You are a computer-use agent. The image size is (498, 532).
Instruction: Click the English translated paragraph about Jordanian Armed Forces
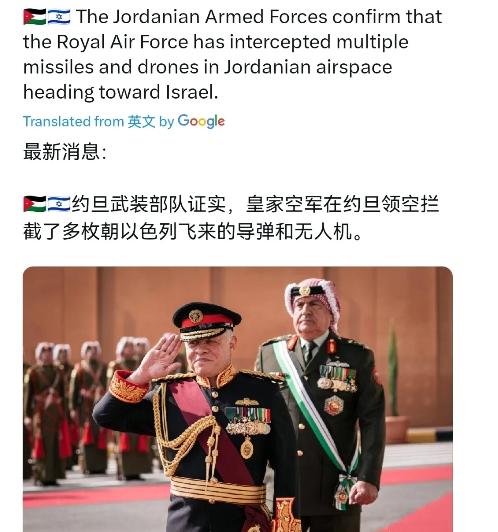coord(232,54)
